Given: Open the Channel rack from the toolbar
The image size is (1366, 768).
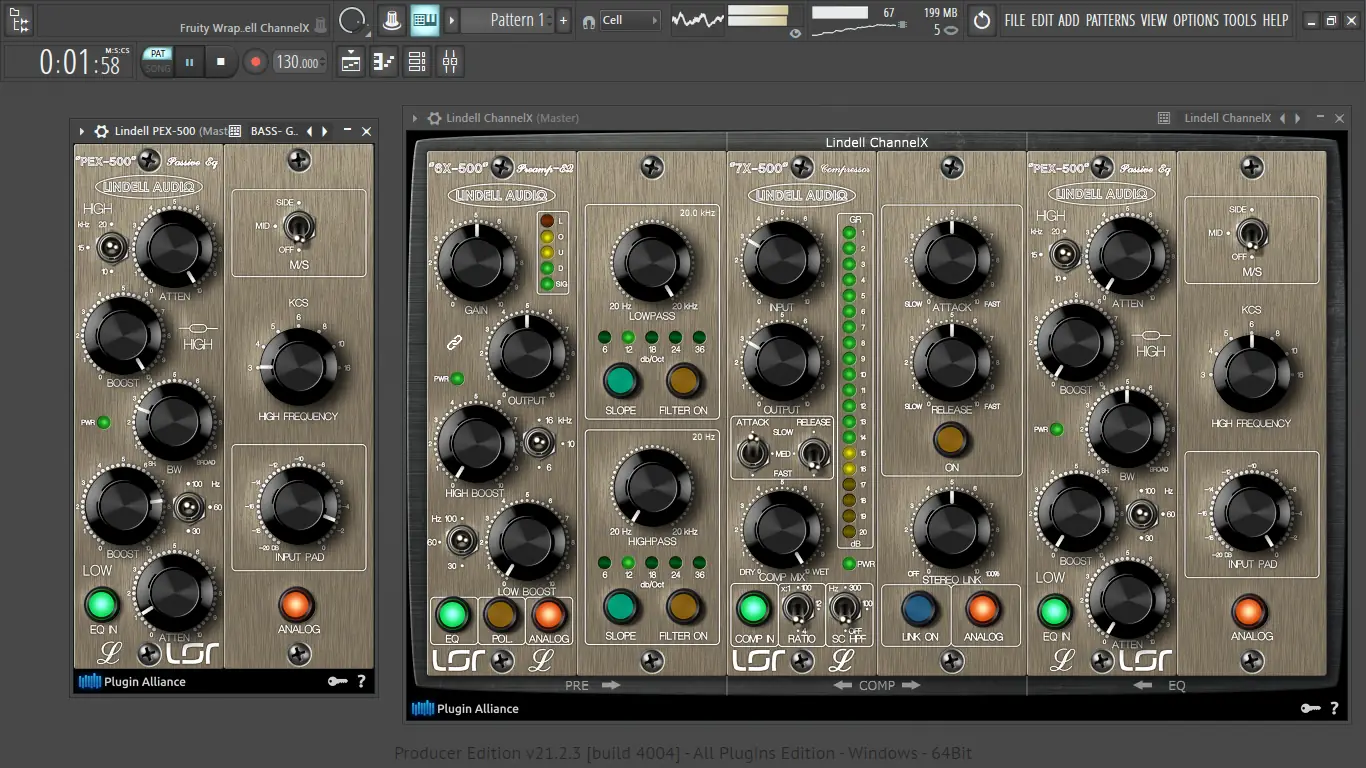Looking at the screenshot, I should pos(417,61).
